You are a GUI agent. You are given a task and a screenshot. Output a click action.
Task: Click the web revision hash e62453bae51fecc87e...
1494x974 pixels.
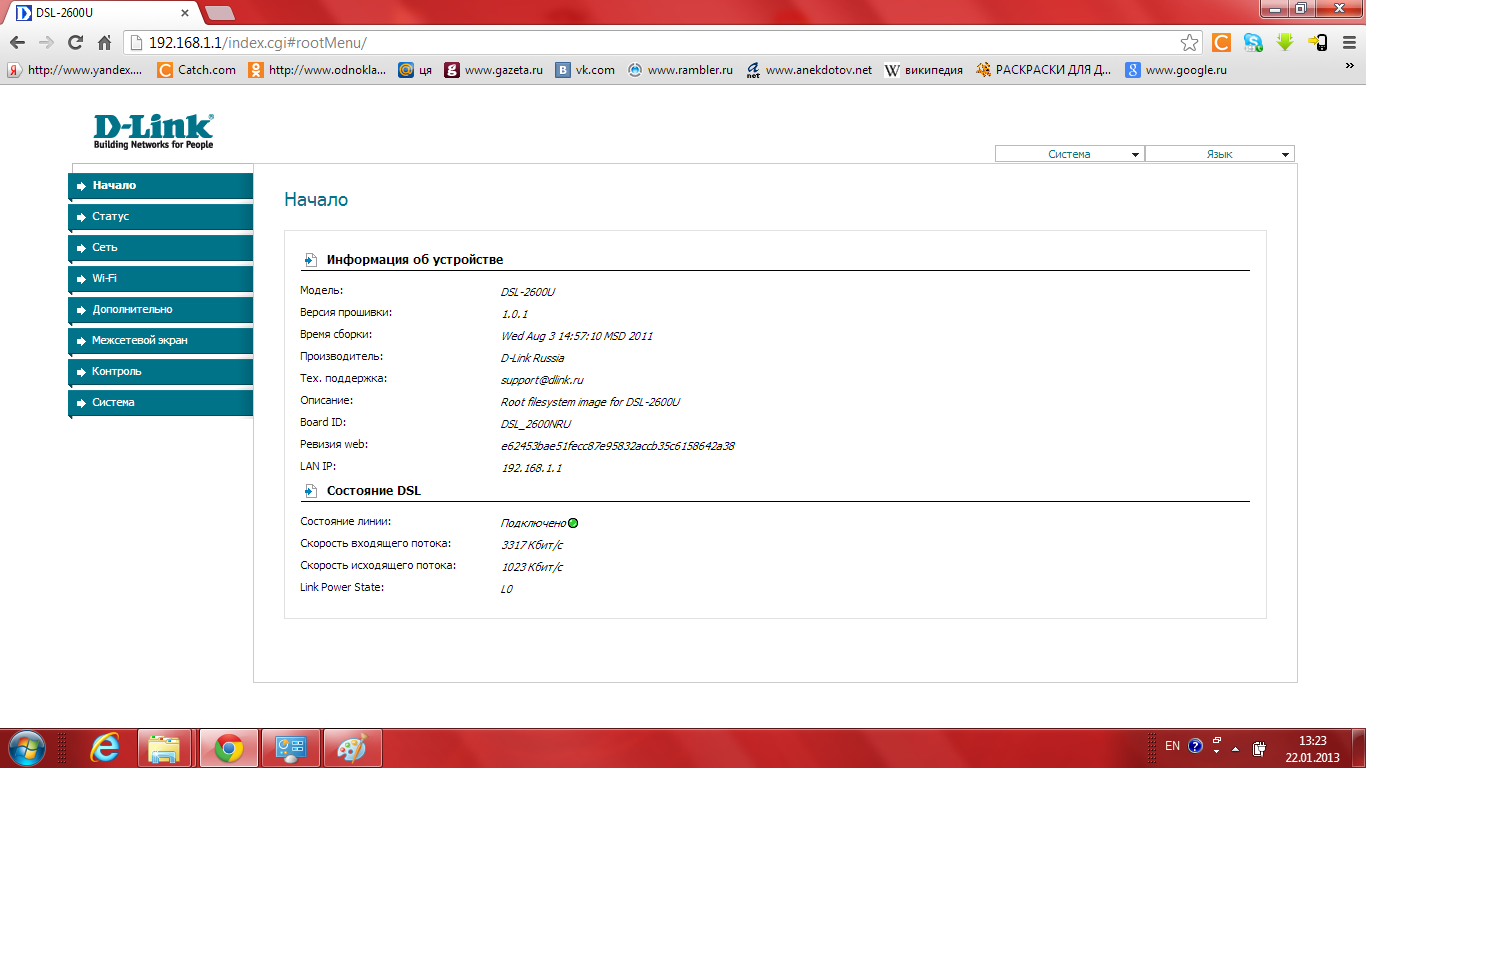(x=618, y=446)
